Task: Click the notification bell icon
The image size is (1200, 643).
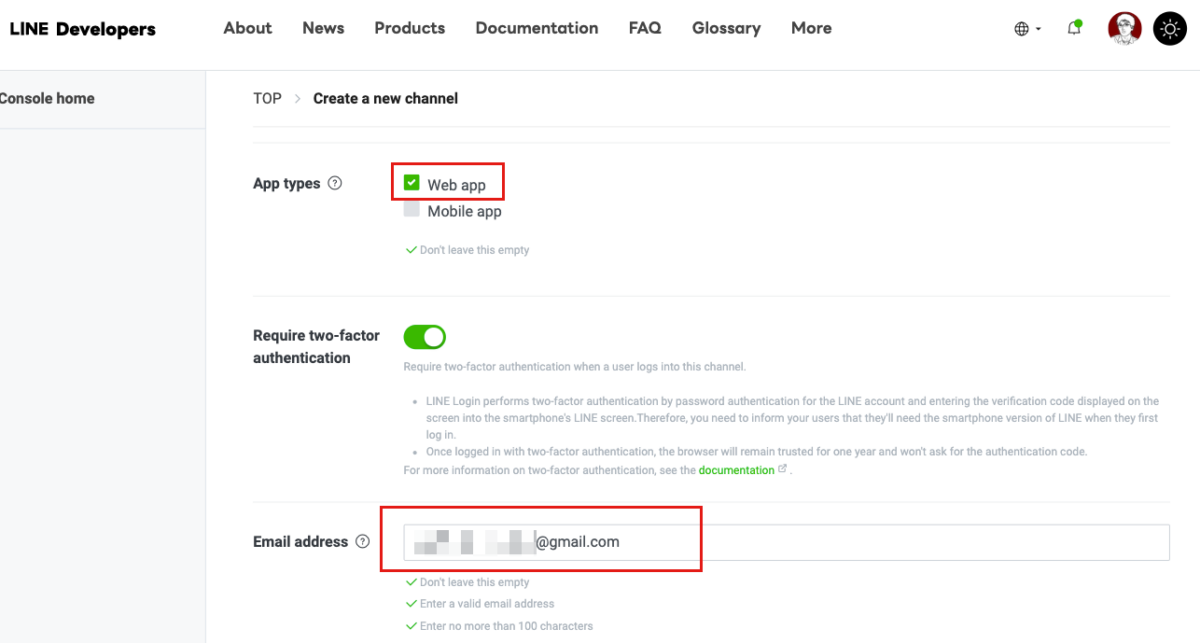Action: (1074, 28)
